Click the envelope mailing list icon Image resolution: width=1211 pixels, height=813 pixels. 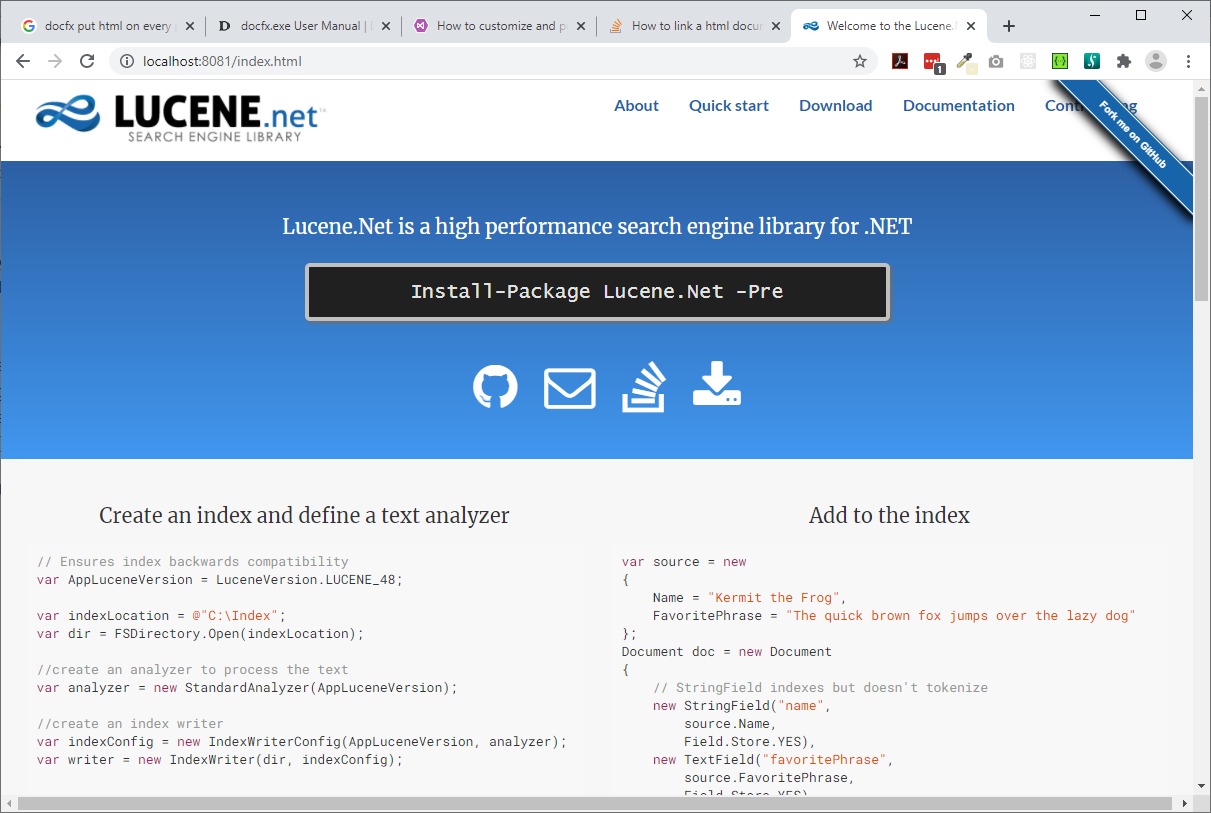tap(570, 389)
